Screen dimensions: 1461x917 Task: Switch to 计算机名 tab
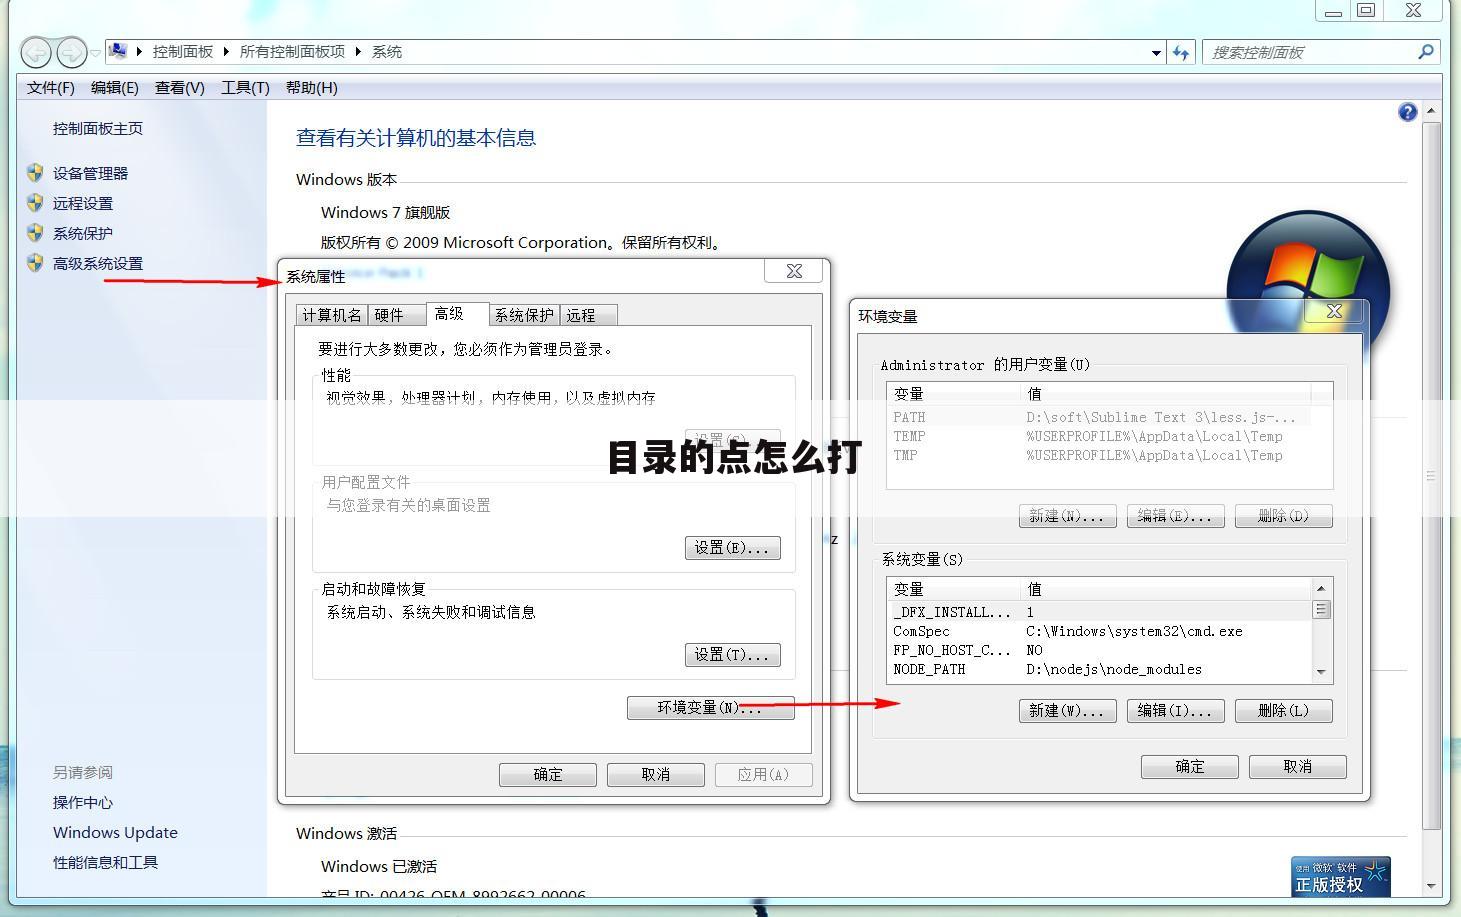pos(332,315)
